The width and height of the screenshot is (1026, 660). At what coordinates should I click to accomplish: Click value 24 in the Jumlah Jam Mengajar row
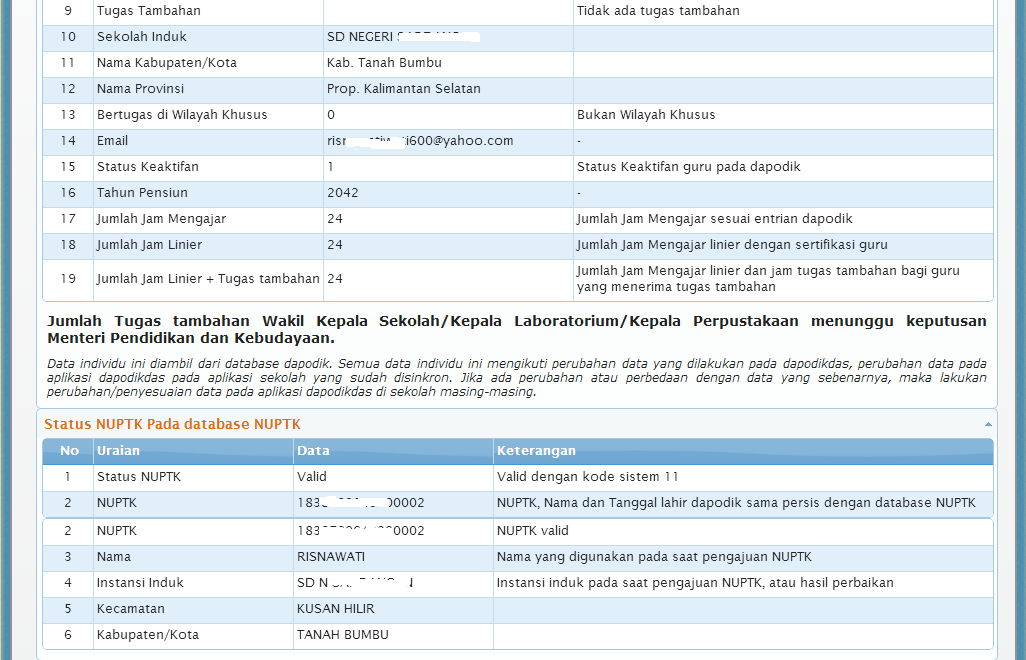click(334, 218)
